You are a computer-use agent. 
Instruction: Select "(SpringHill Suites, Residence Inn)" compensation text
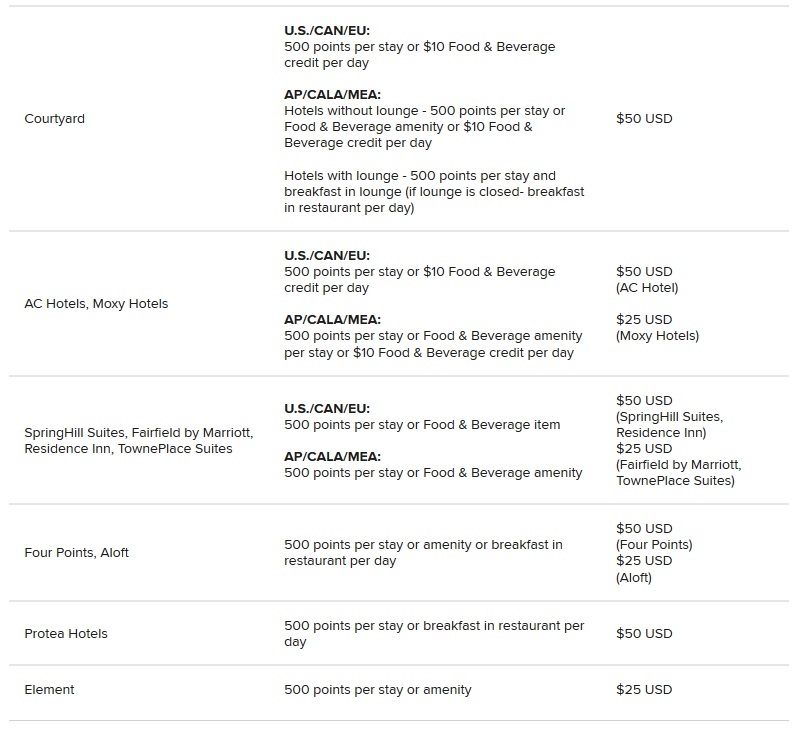point(668,425)
